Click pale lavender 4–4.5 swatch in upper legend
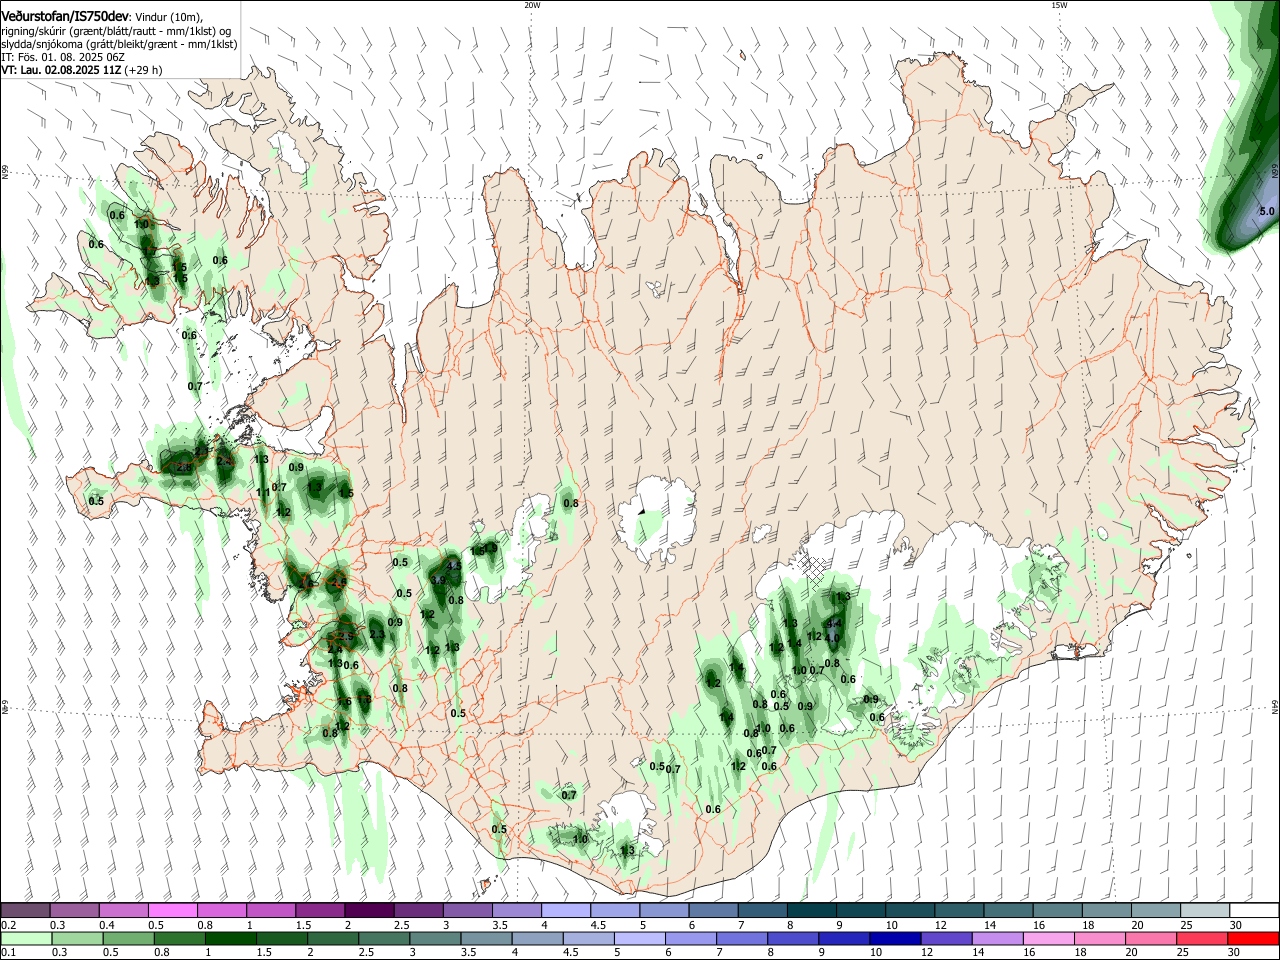1280x960 pixels. pyautogui.click(x=566, y=911)
